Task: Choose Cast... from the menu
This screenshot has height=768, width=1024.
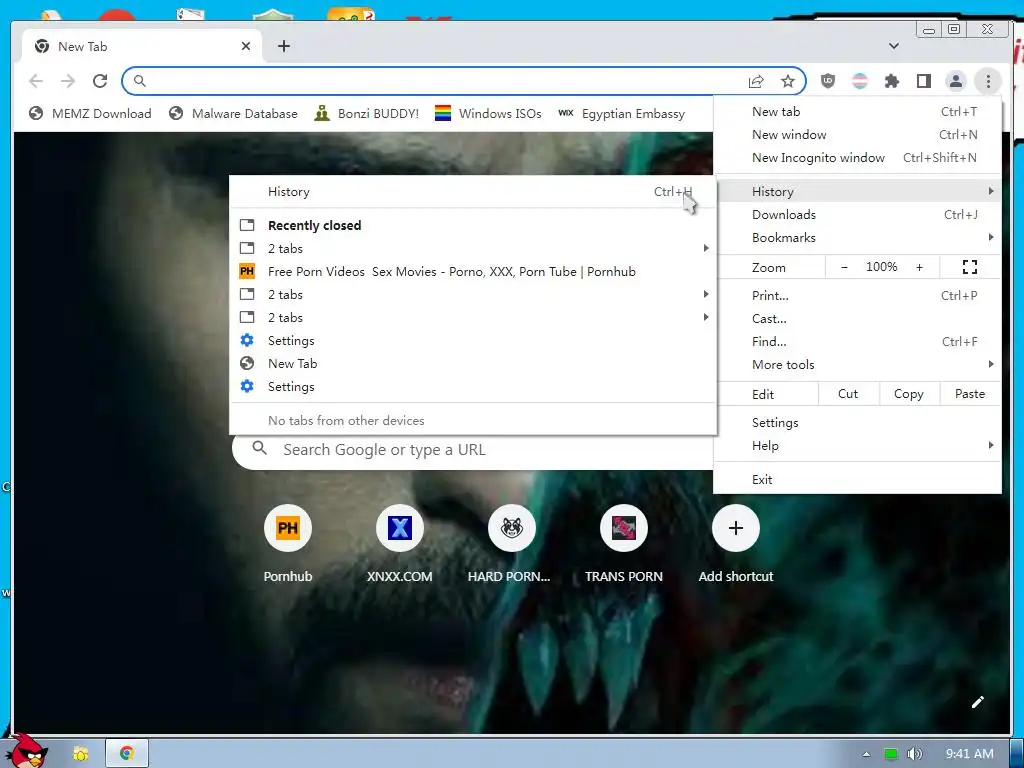Action: pos(857,319)
